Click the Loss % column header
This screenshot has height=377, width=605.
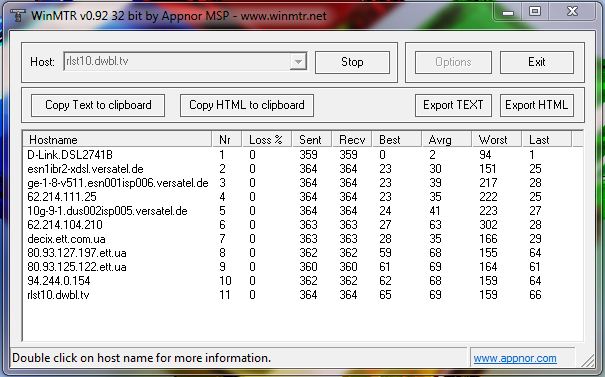tap(267, 139)
